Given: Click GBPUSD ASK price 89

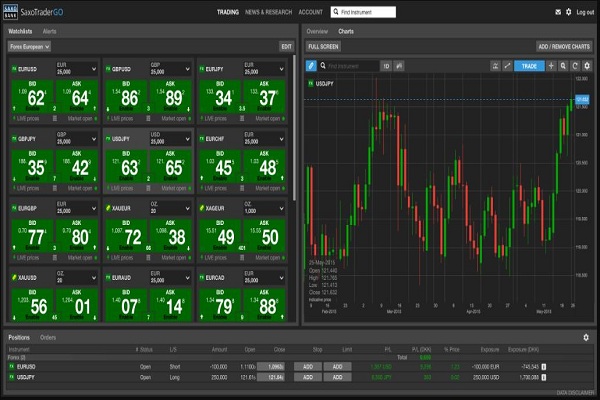Looking at the screenshot, I should (171, 96).
